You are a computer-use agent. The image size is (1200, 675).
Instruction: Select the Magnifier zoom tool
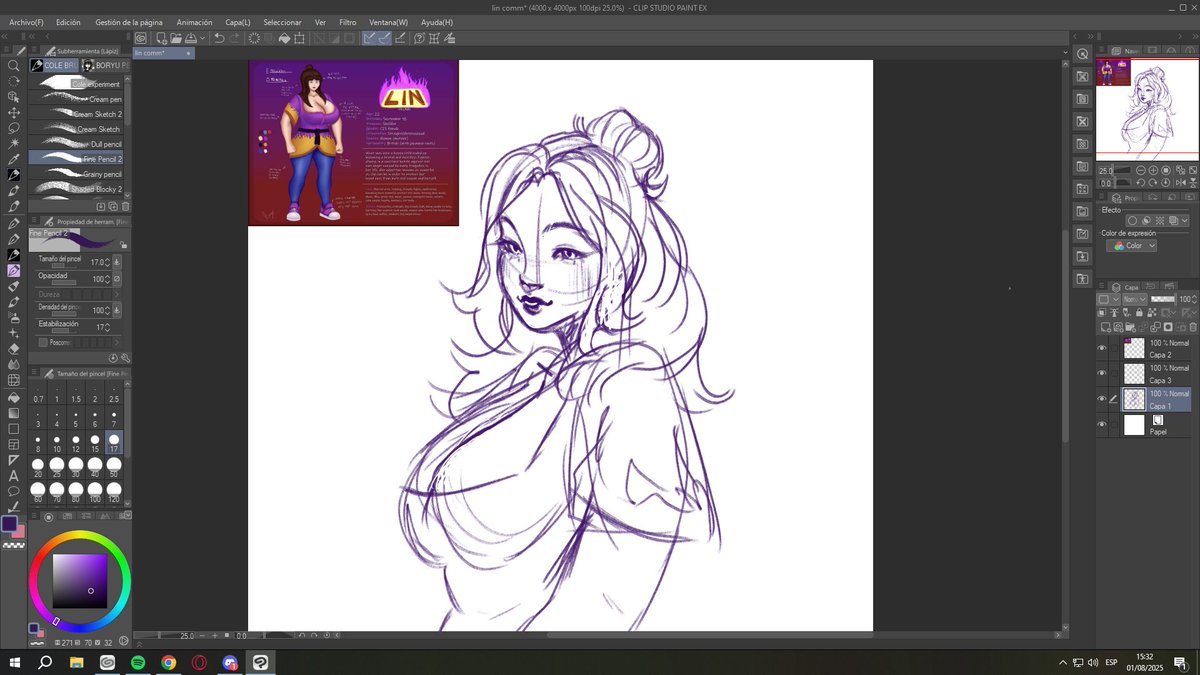tap(13, 64)
